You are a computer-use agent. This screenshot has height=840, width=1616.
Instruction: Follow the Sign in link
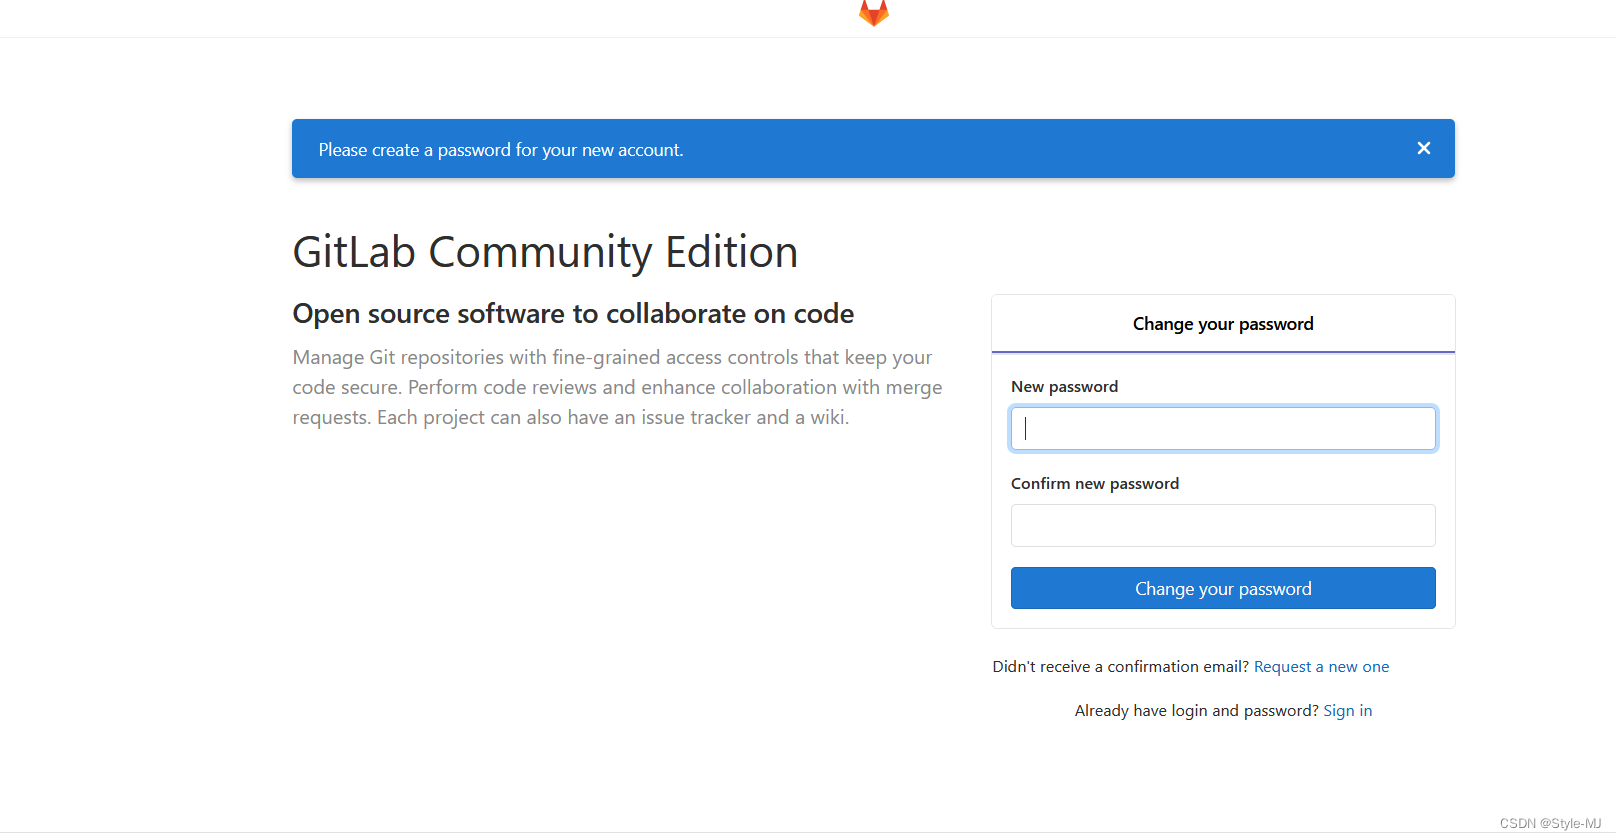1347,711
